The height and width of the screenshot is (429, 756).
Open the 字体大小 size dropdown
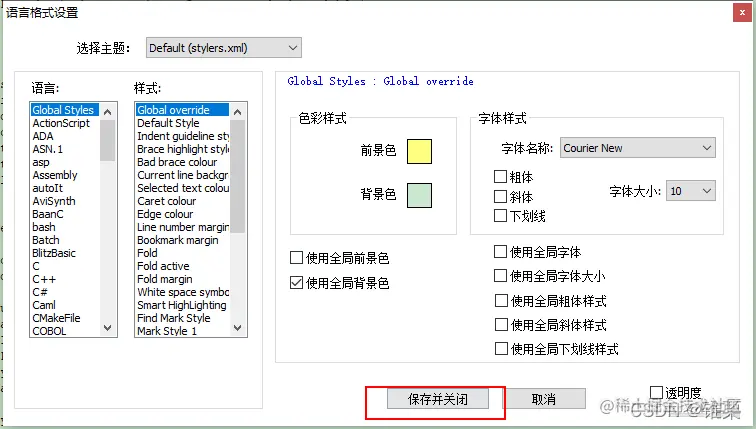point(690,191)
